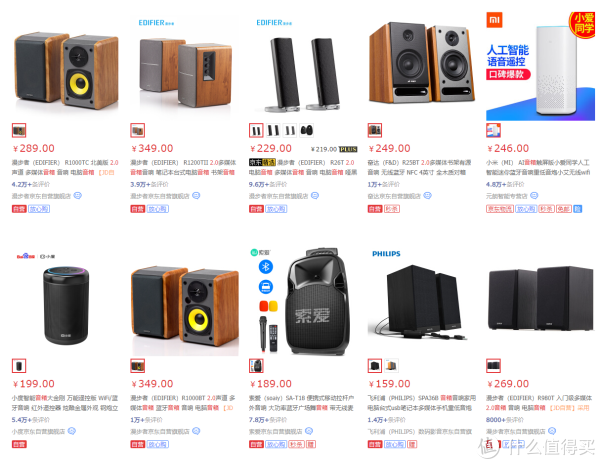
Task: View the 9.6万+ reviews of the R26T speakers
Action: tap(267, 184)
